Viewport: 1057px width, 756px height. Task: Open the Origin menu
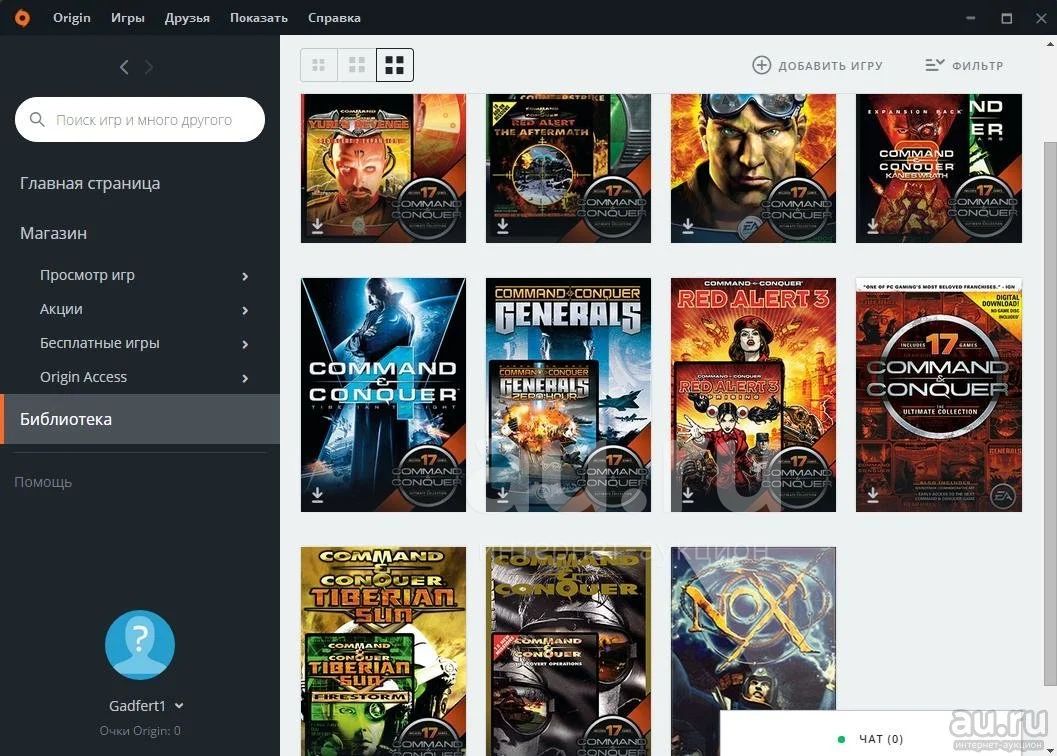(x=71, y=18)
